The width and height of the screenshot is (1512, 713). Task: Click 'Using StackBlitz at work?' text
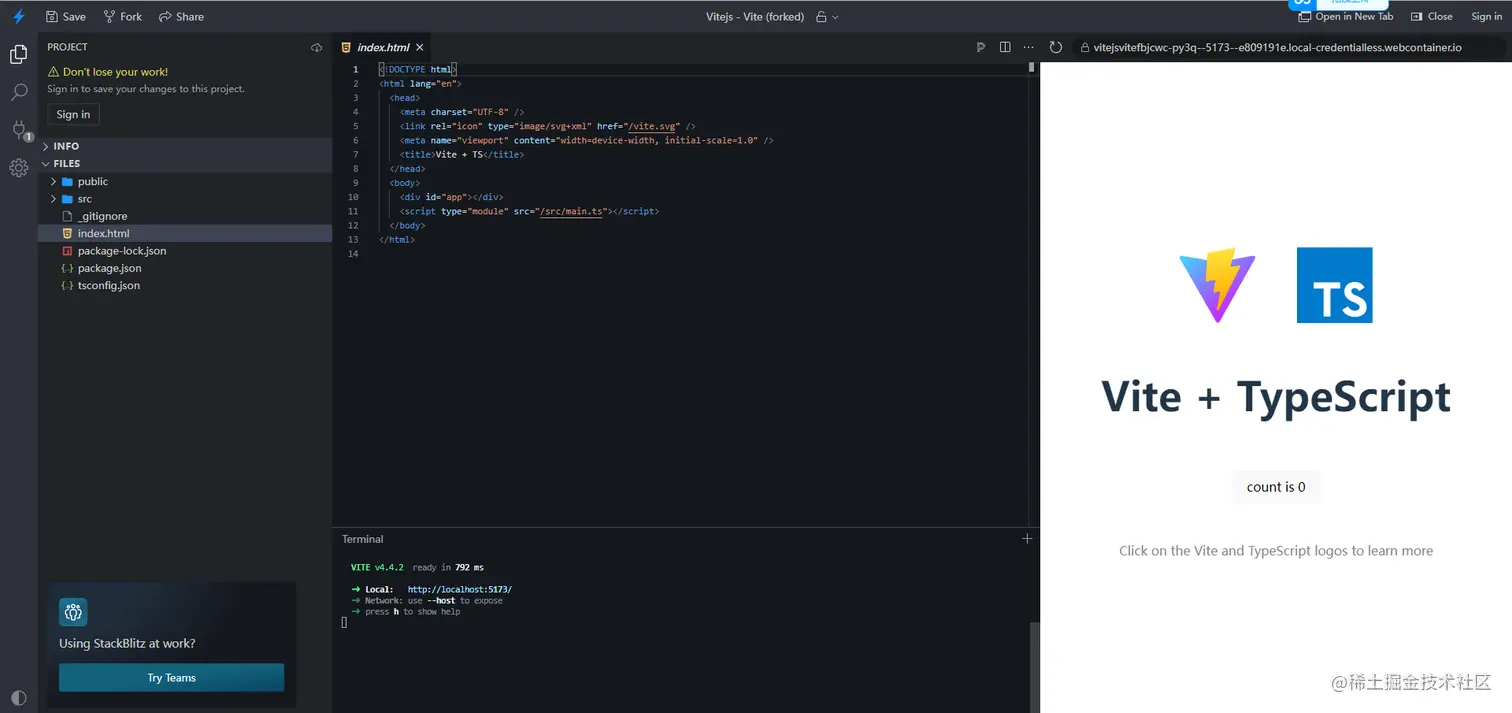(x=127, y=643)
